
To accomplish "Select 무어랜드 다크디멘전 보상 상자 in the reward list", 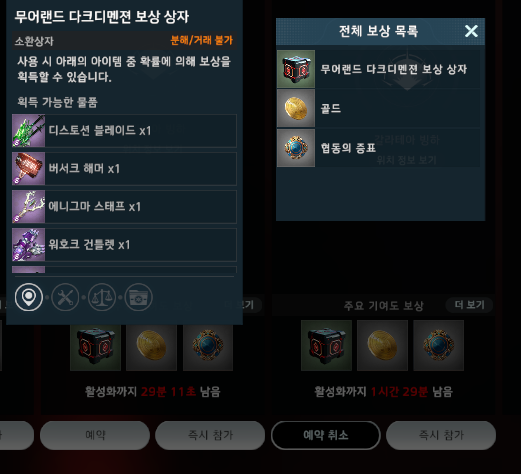I will tap(379, 69).
